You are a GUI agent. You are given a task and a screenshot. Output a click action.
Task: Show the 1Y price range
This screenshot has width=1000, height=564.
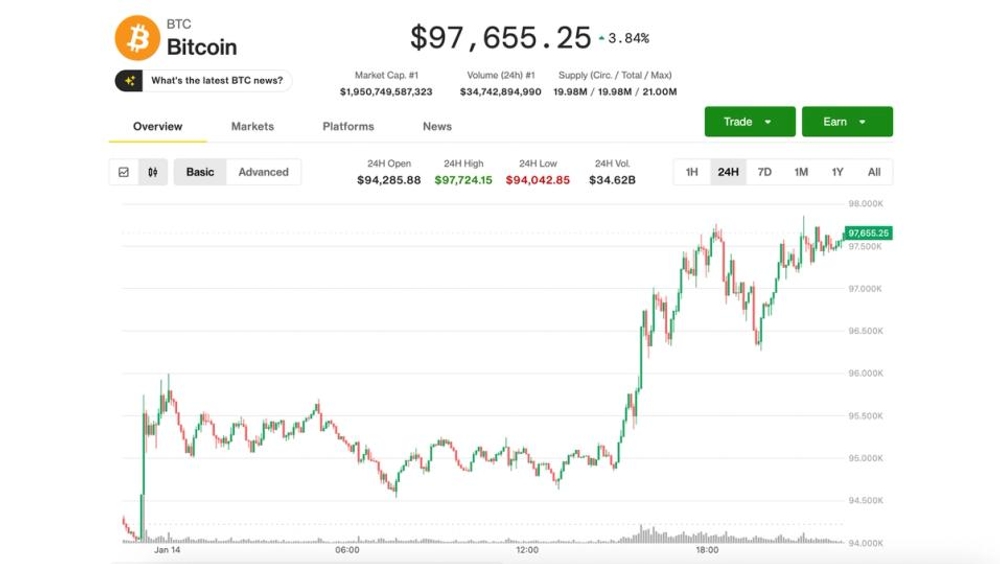(837, 172)
